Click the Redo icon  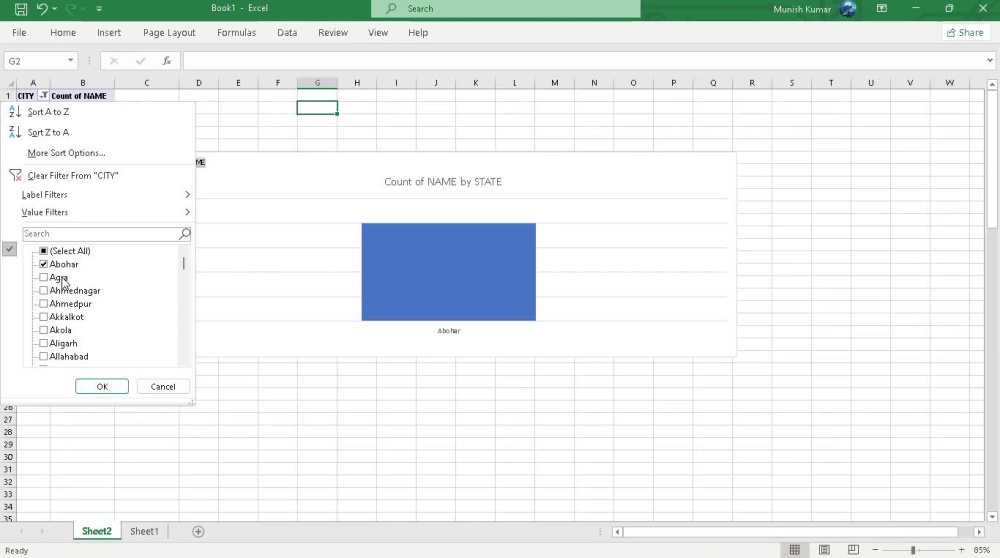pyautogui.click(x=71, y=9)
